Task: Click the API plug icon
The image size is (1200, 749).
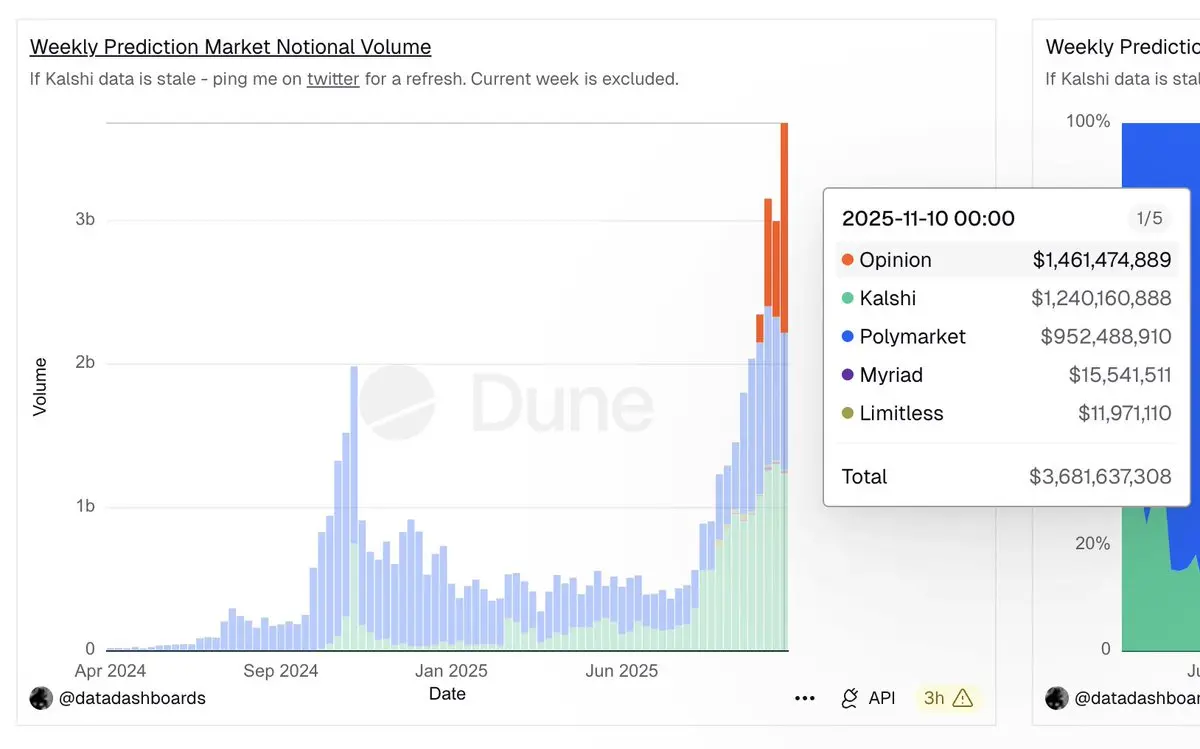Action: click(850, 698)
